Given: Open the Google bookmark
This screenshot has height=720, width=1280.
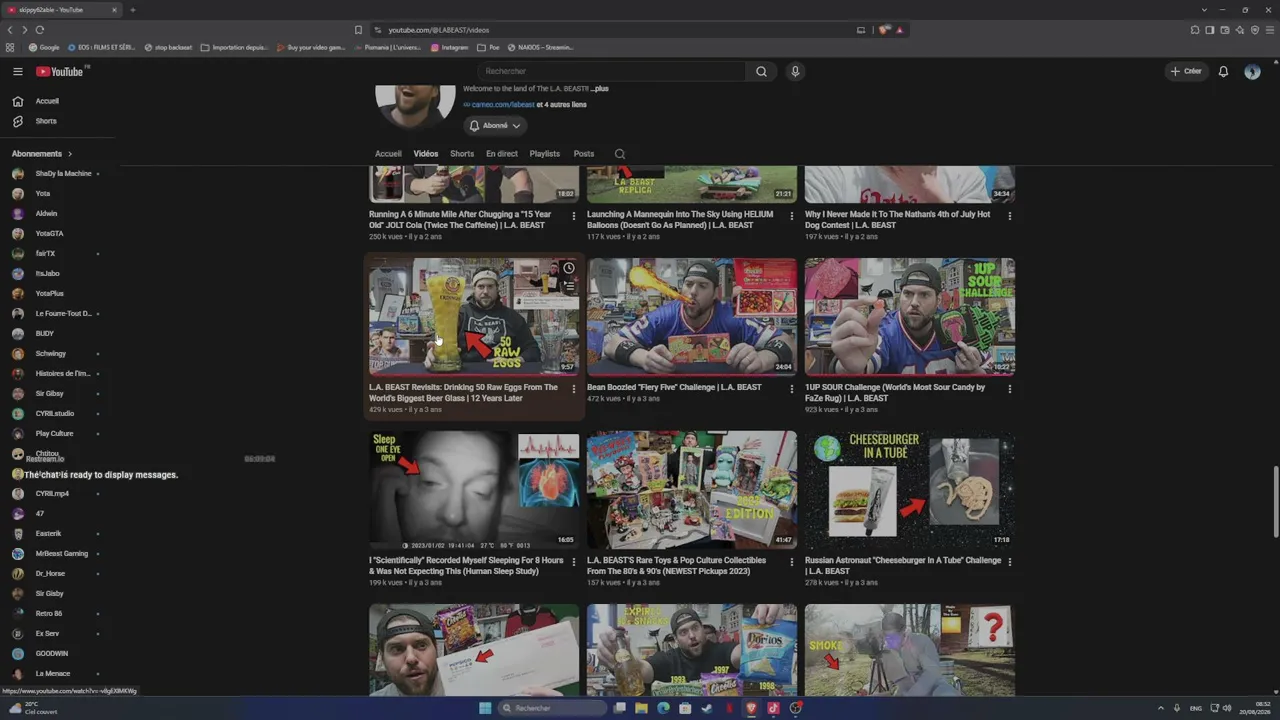Looking at the screenshot, I should (44, 47).
